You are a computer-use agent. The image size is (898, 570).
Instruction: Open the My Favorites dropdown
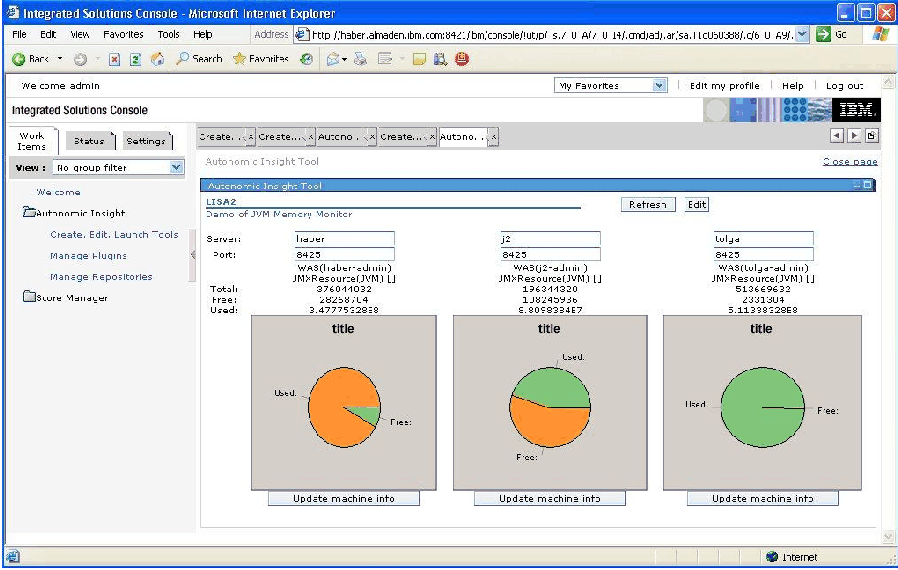click(659, 86)
